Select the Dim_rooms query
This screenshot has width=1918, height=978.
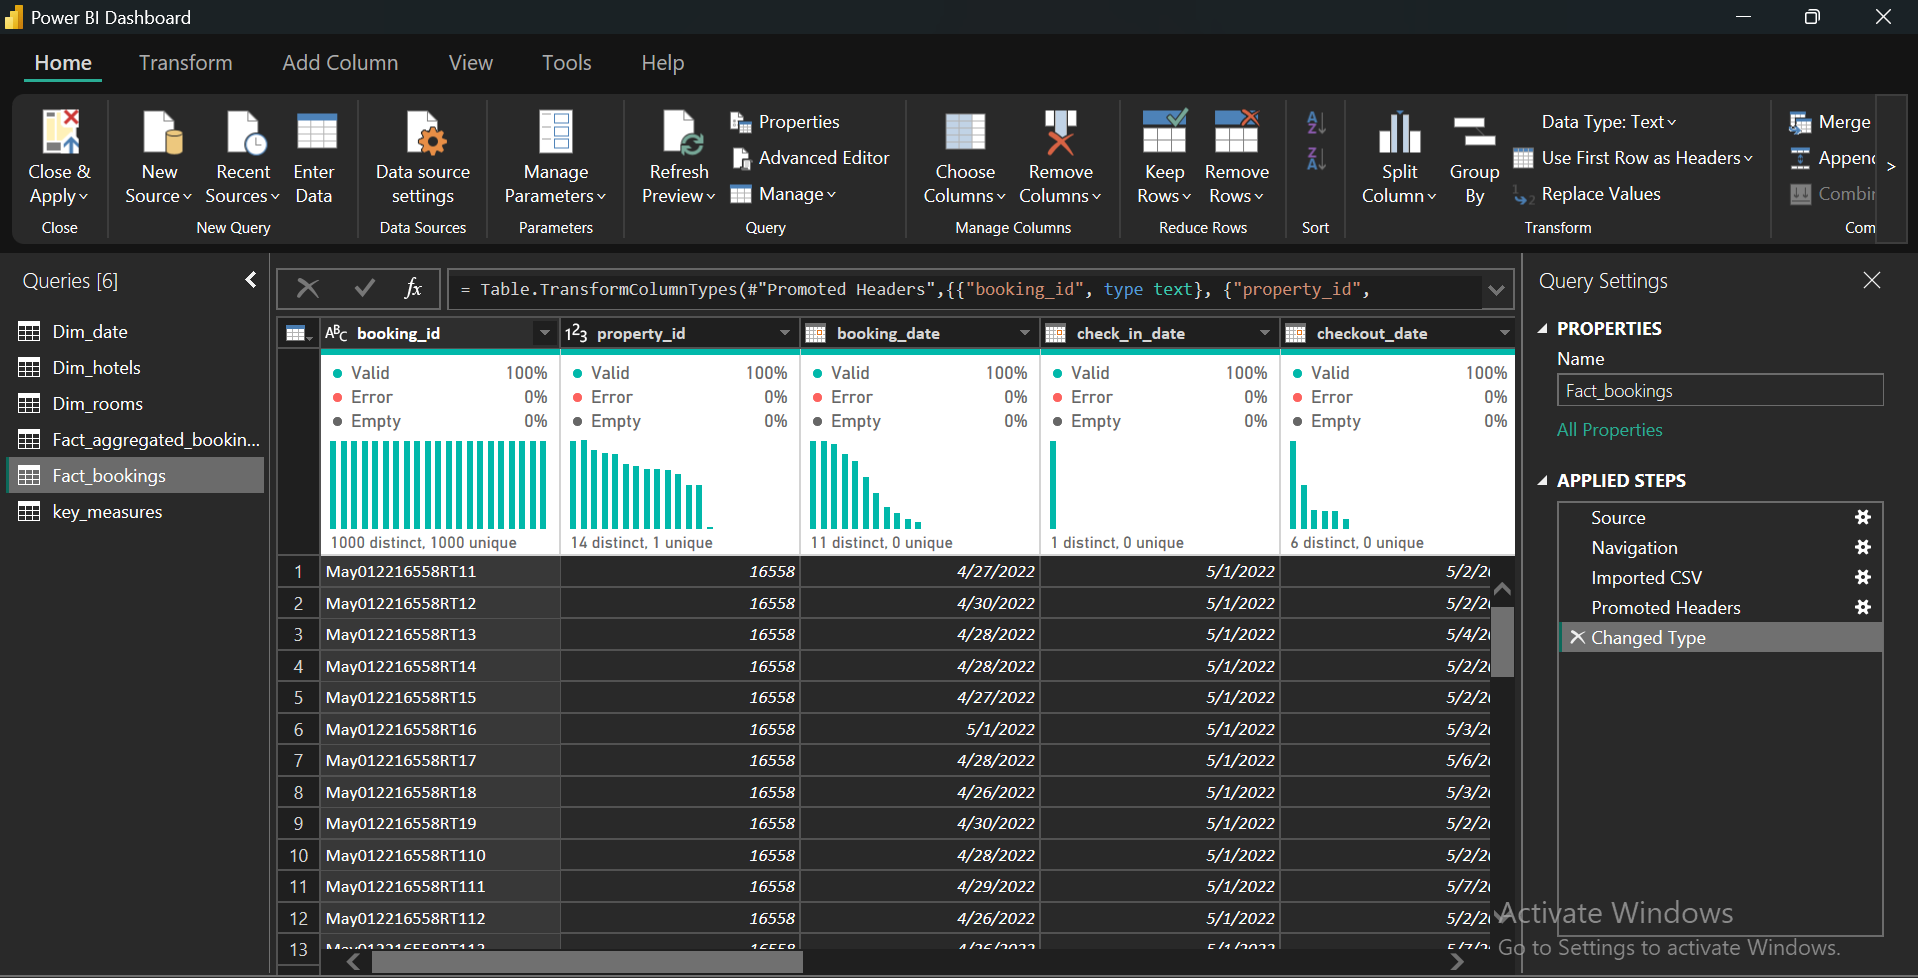[x=137, y=403]
